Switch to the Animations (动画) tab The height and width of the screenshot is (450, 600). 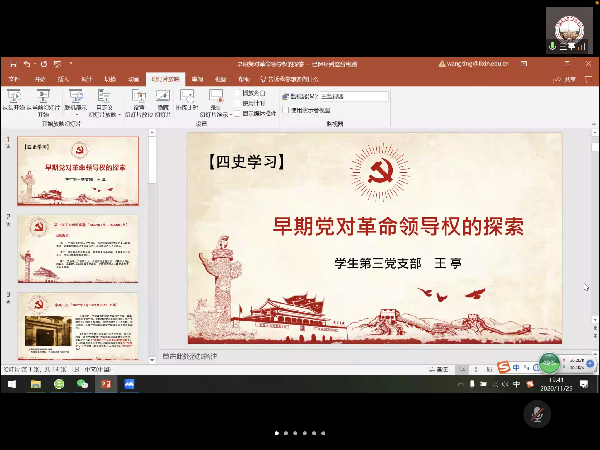(134, 79)
